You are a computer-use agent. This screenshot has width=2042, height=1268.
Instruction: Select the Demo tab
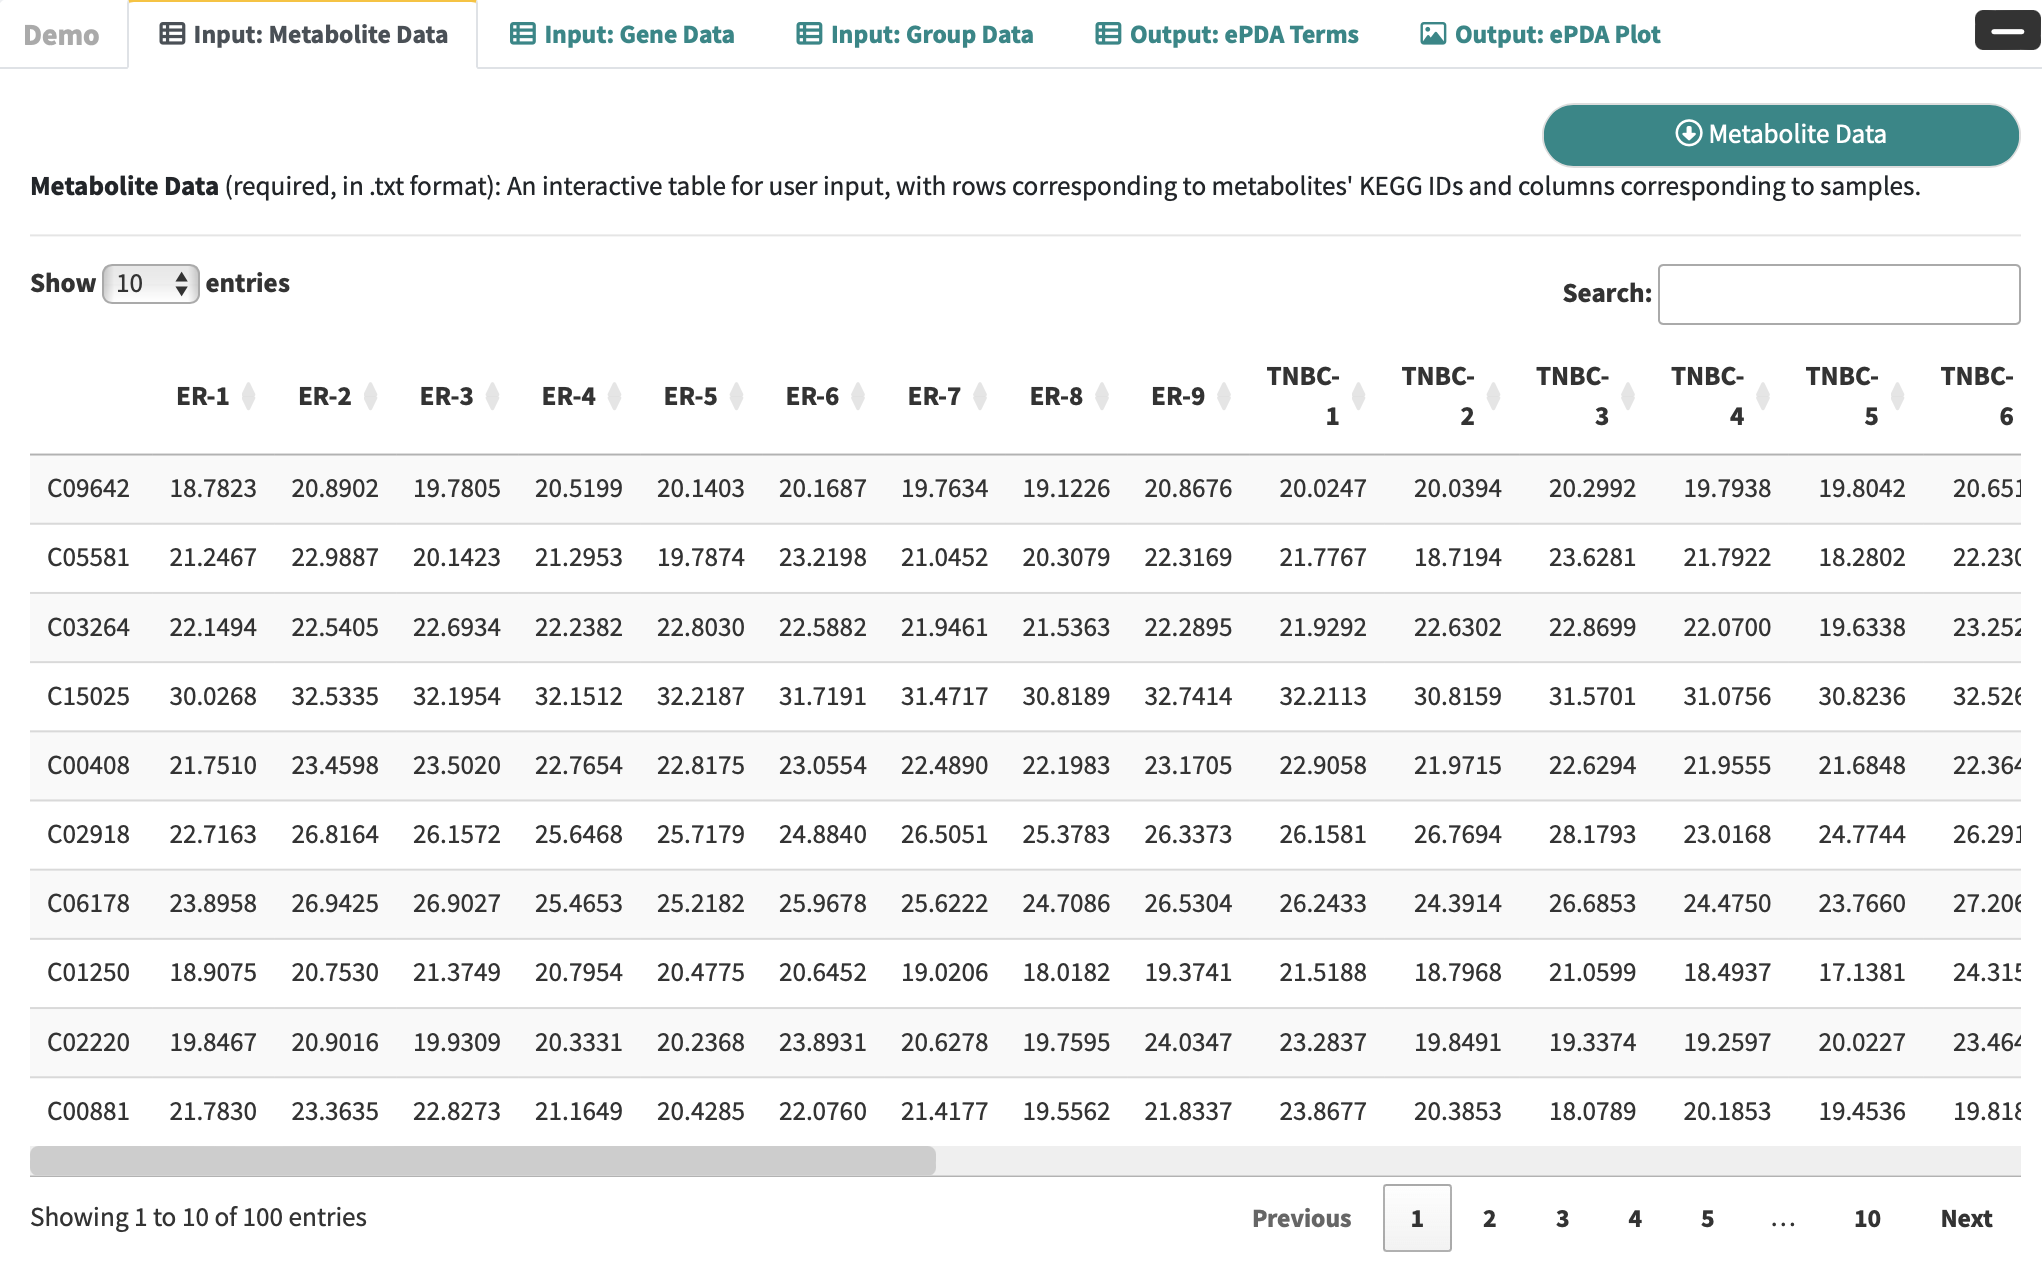click(62, 35)
